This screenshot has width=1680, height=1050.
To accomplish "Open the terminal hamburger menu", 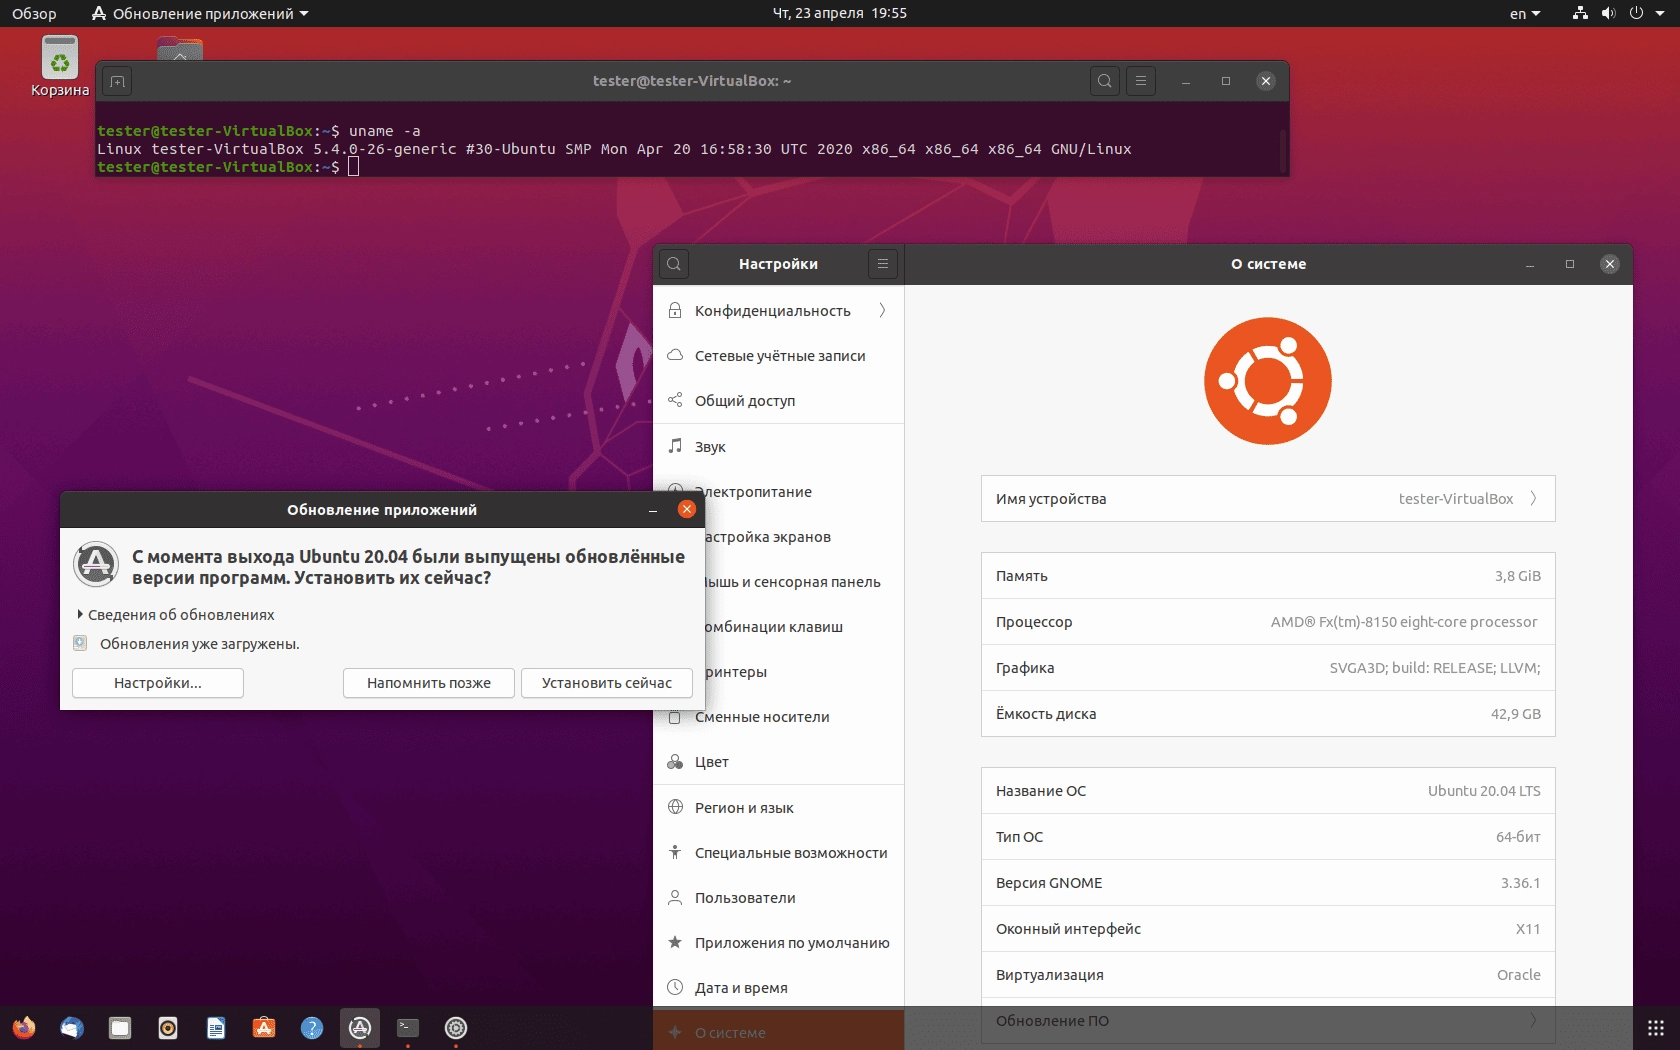I will (x=1141, y=81).
